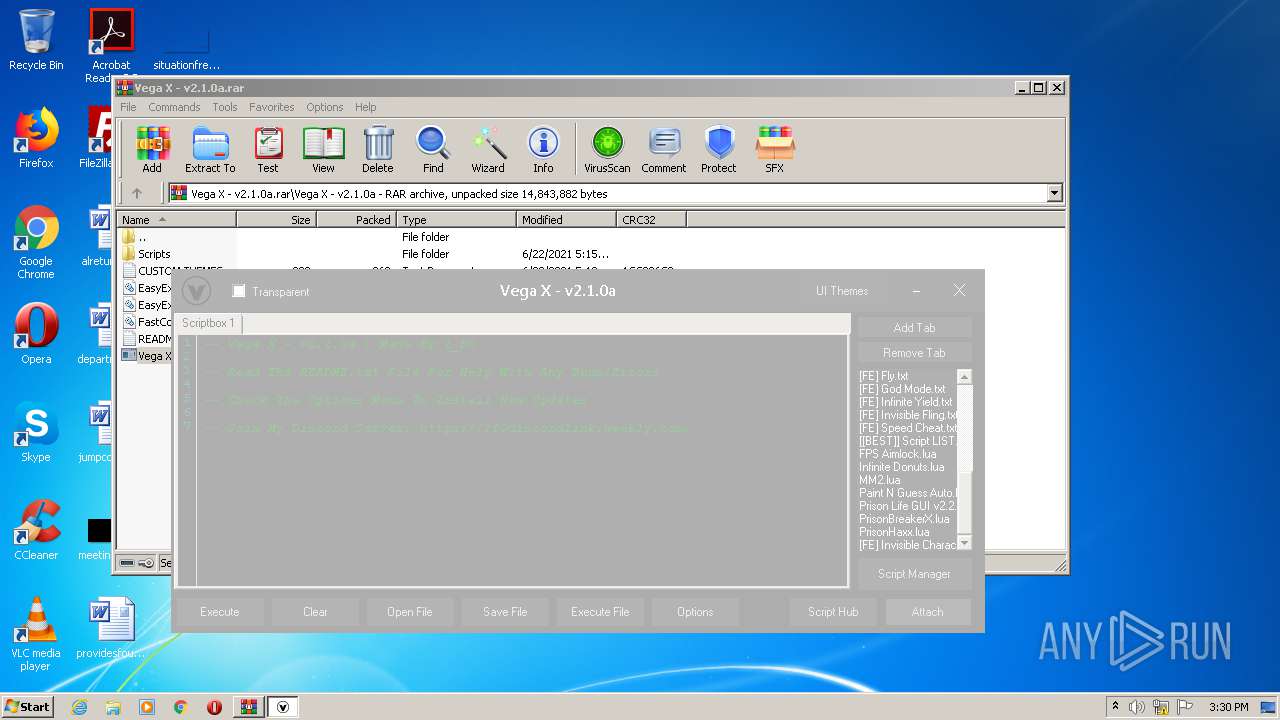
Task: Click the Clear button
Action: point(315,612)
